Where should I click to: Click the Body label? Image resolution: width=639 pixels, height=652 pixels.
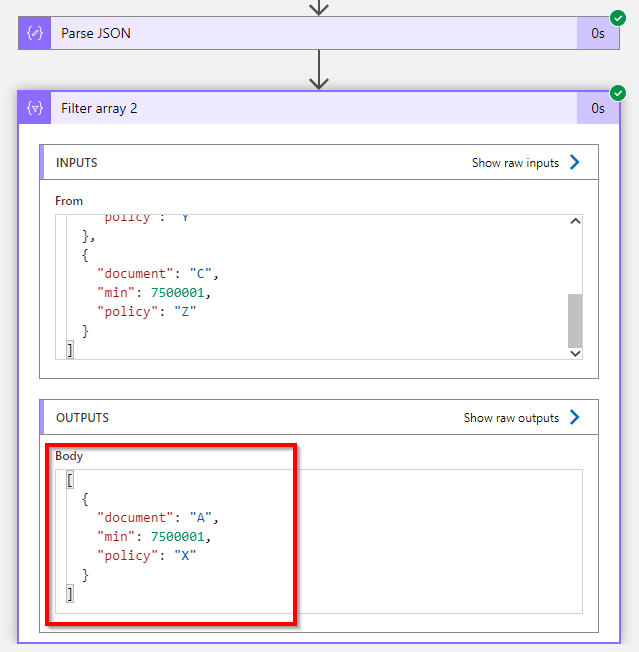coord(69,456)
